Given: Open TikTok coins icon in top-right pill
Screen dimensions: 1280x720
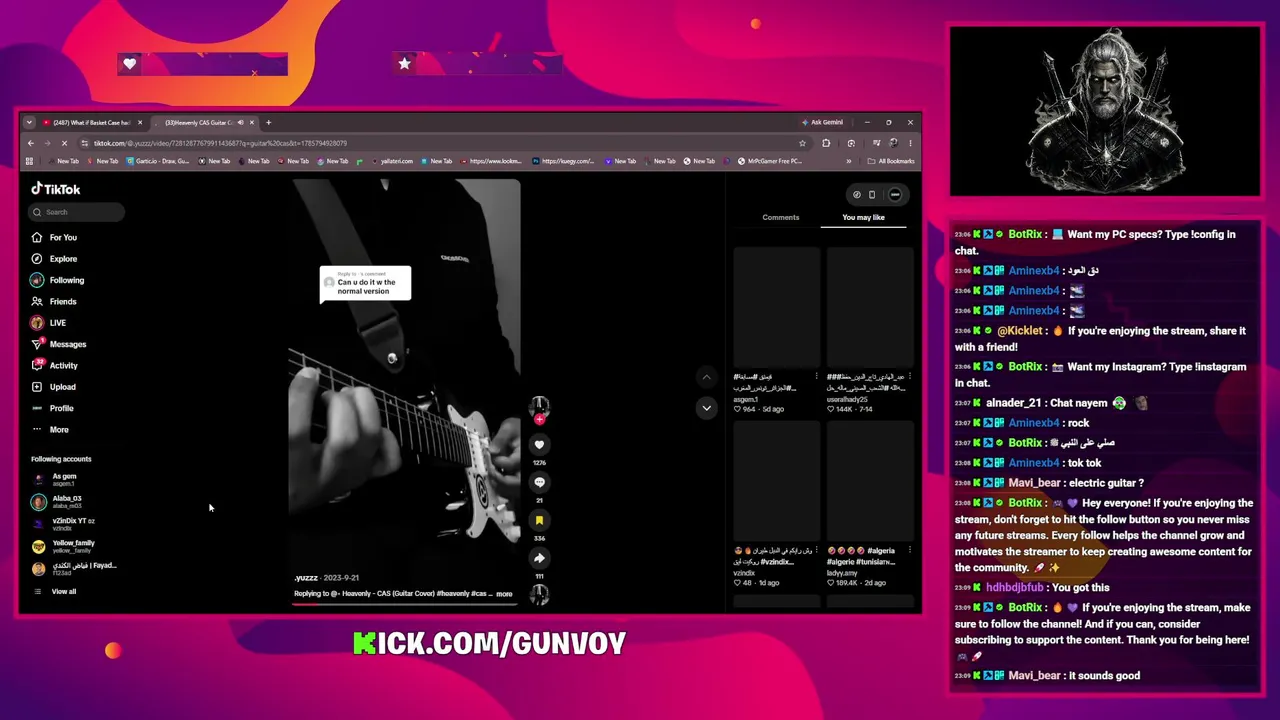Looking at the screenshot, I should pos(856,195).
